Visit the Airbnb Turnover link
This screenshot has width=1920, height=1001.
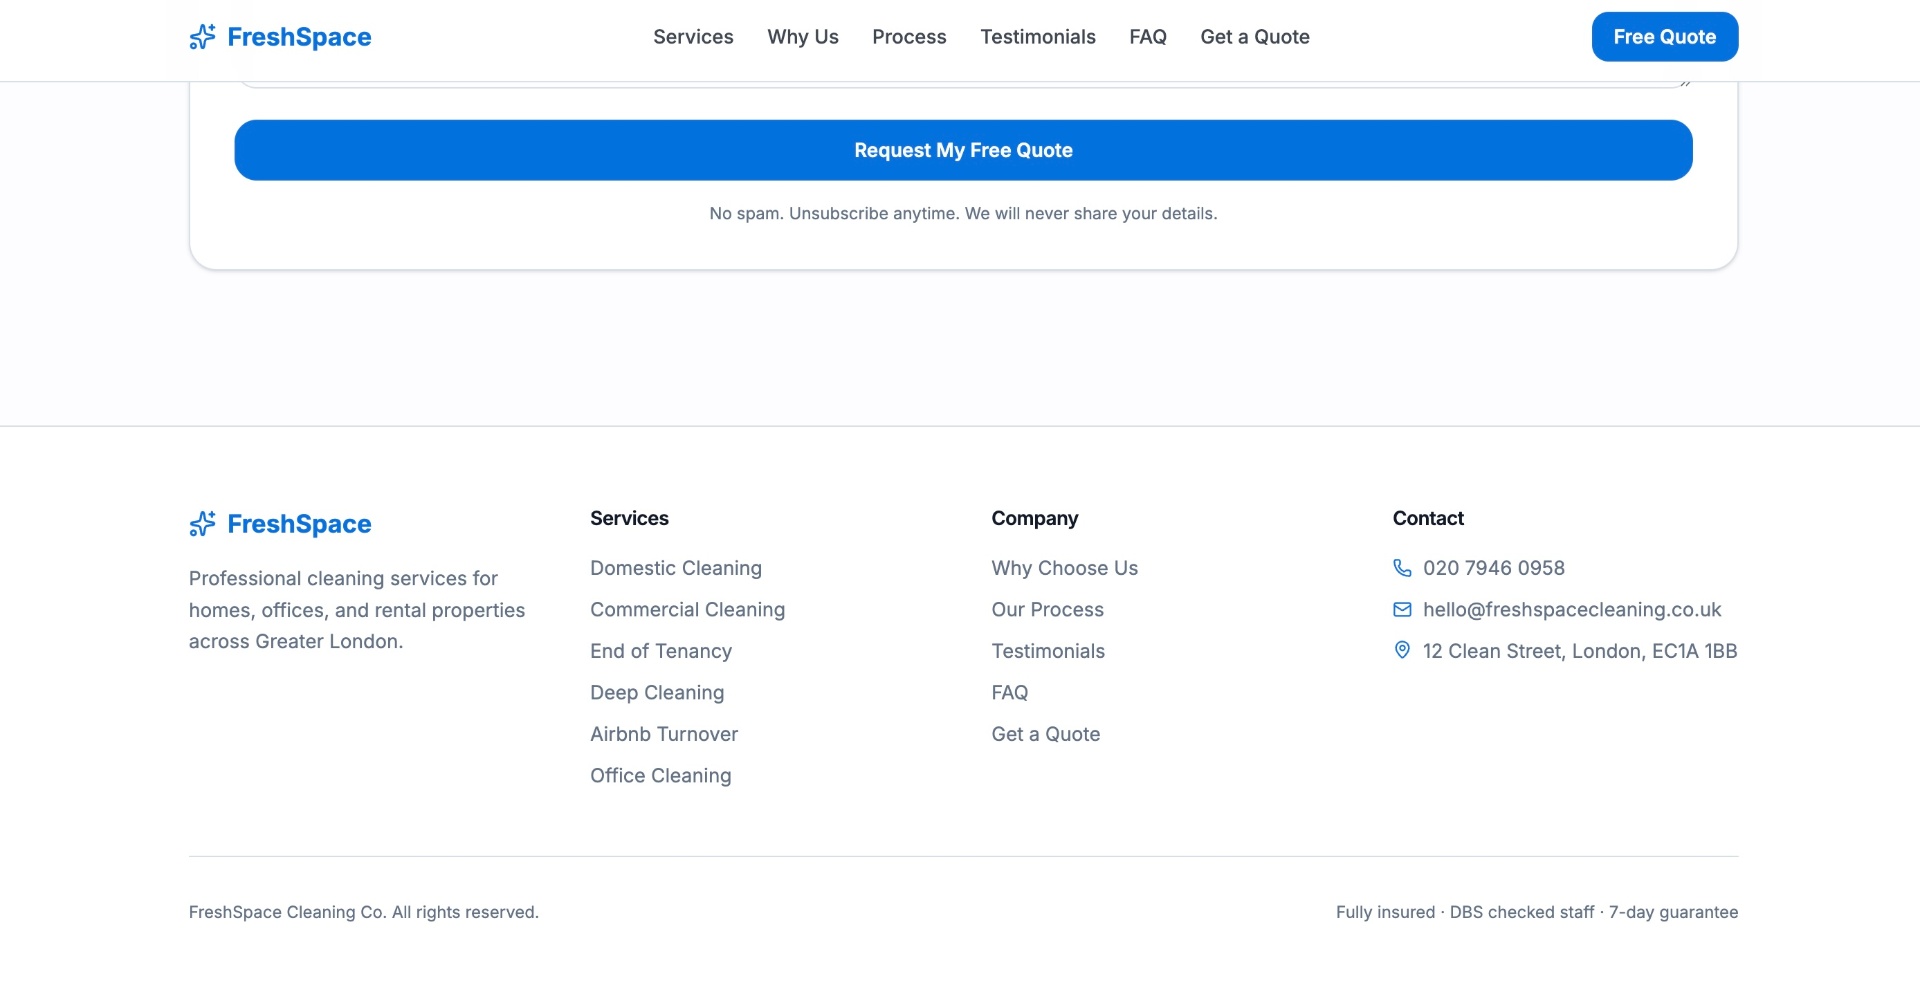(664, 734)
